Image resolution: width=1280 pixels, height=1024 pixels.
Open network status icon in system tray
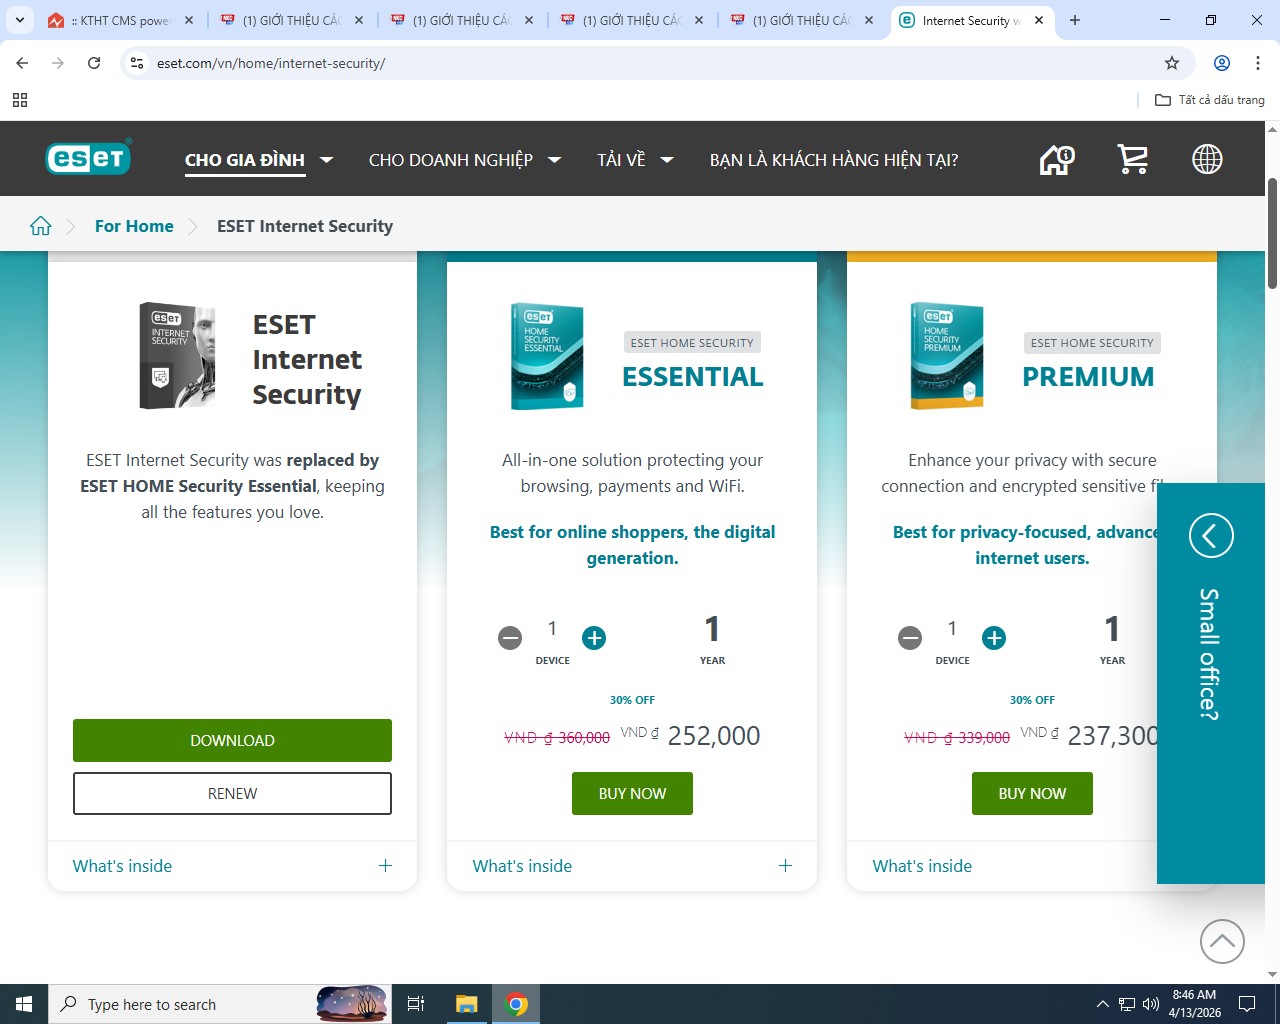coord(1127,1004)
